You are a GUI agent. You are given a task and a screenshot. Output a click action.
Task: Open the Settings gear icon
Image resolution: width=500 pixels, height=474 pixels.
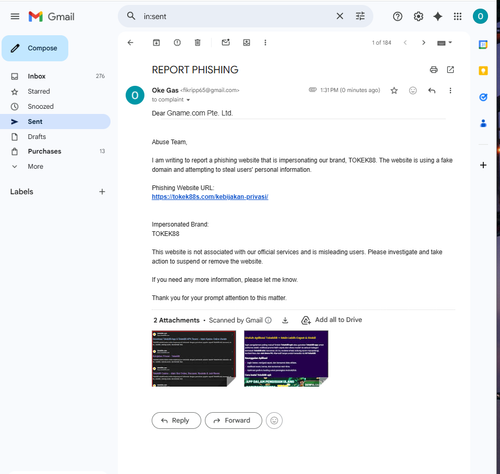pos(418,16)
